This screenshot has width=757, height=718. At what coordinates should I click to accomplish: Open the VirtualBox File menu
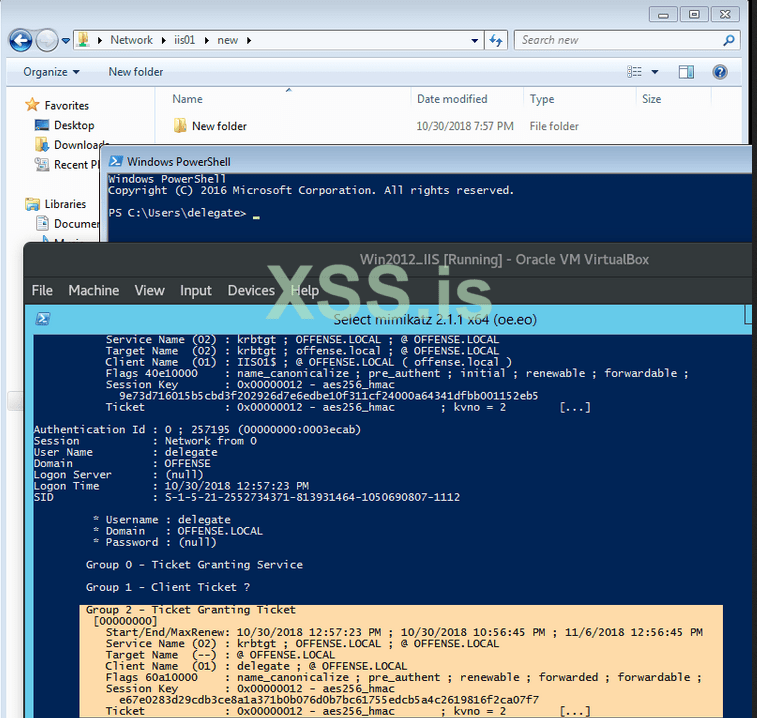(x=42, y=290)
